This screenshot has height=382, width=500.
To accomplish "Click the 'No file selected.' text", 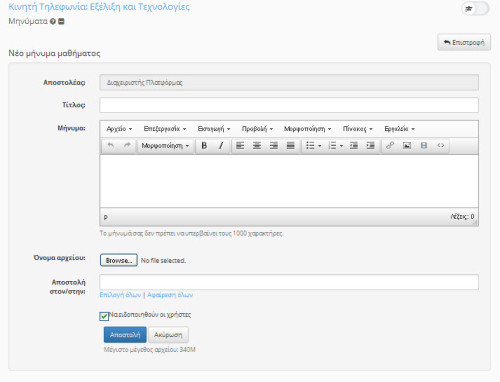I will (163, 260).
